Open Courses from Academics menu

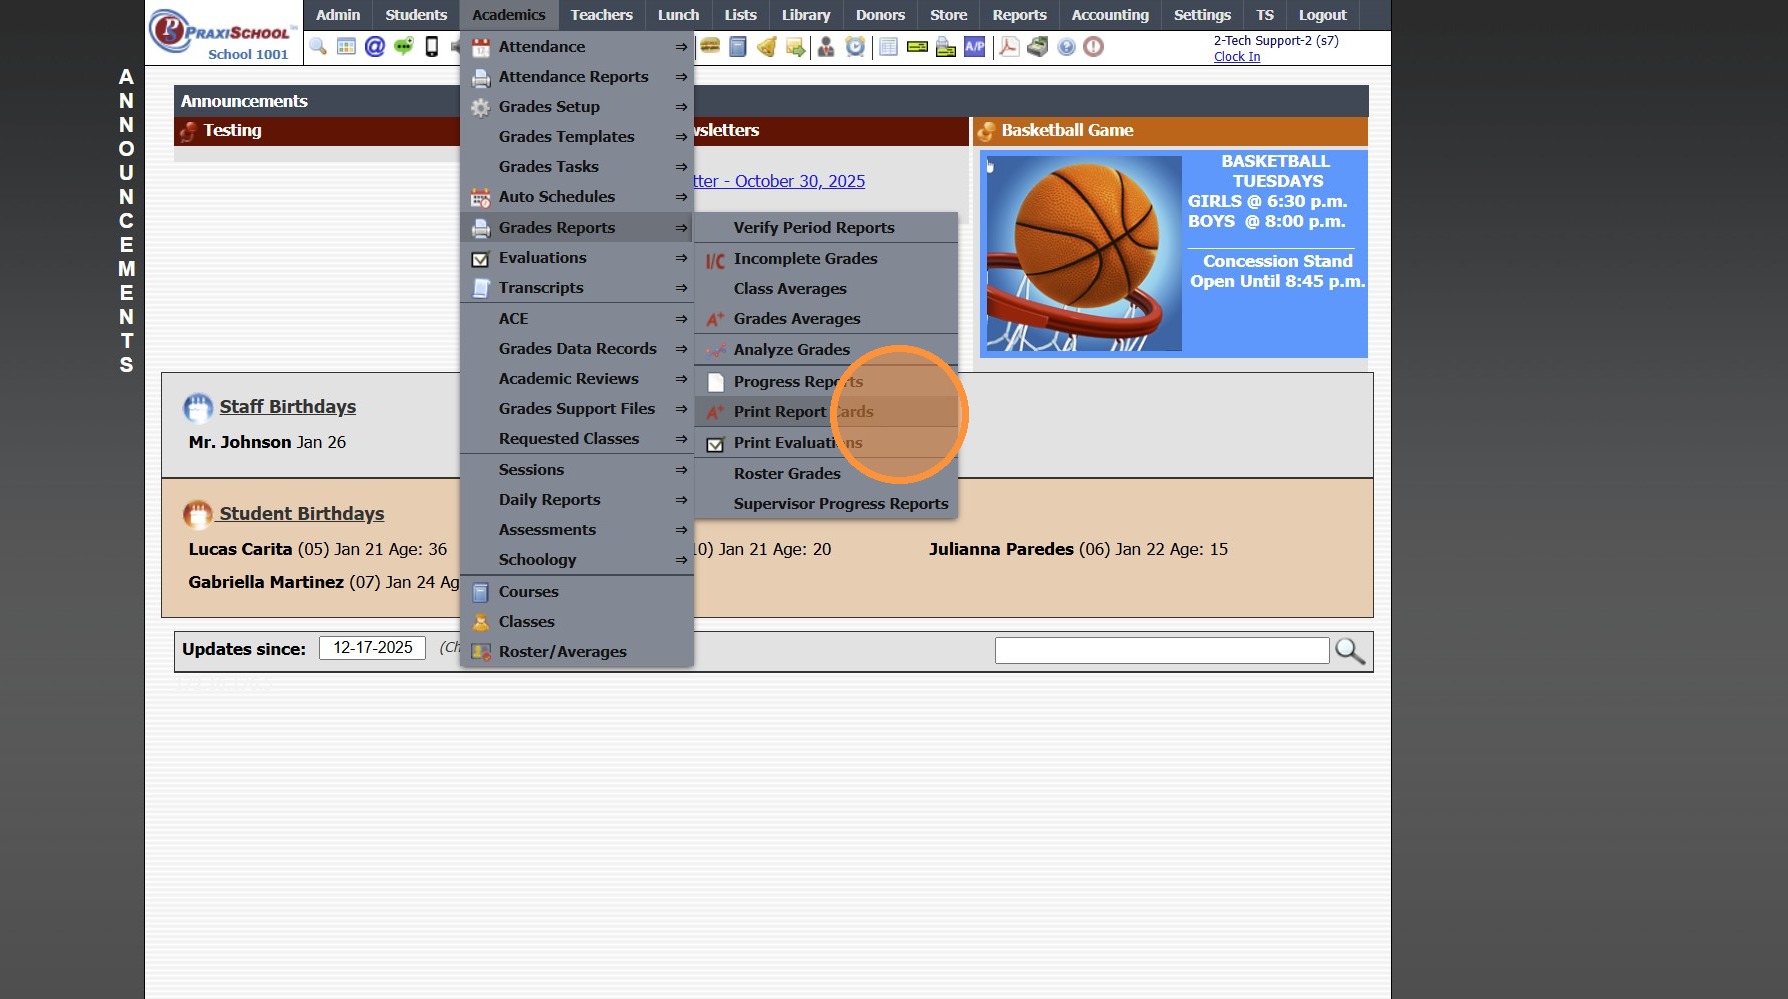click(577, 592)
